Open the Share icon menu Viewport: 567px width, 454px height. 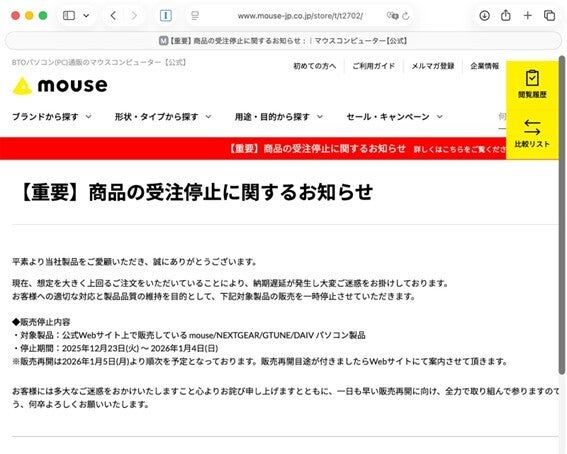[x=506, y=15]
